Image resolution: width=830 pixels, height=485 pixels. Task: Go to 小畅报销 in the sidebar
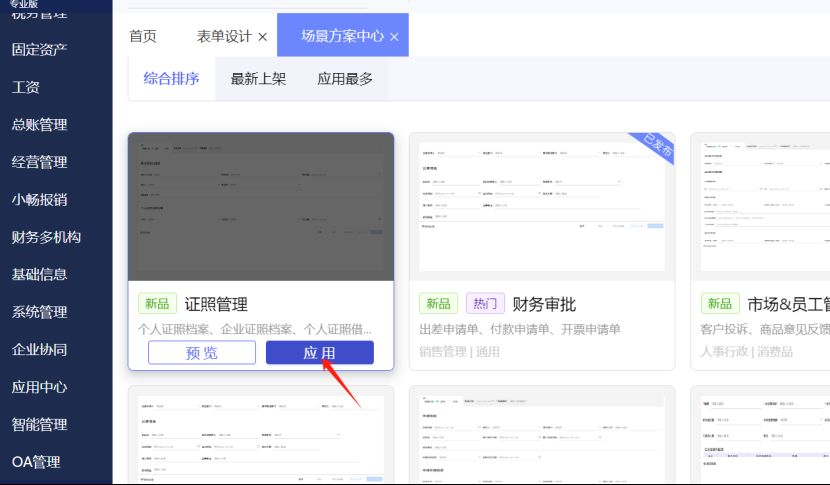(x=40, y=199)
